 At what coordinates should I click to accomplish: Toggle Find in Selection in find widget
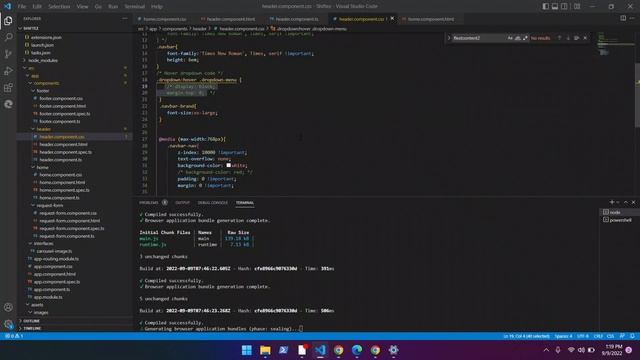pyautogui.click(x=576, y=38)
